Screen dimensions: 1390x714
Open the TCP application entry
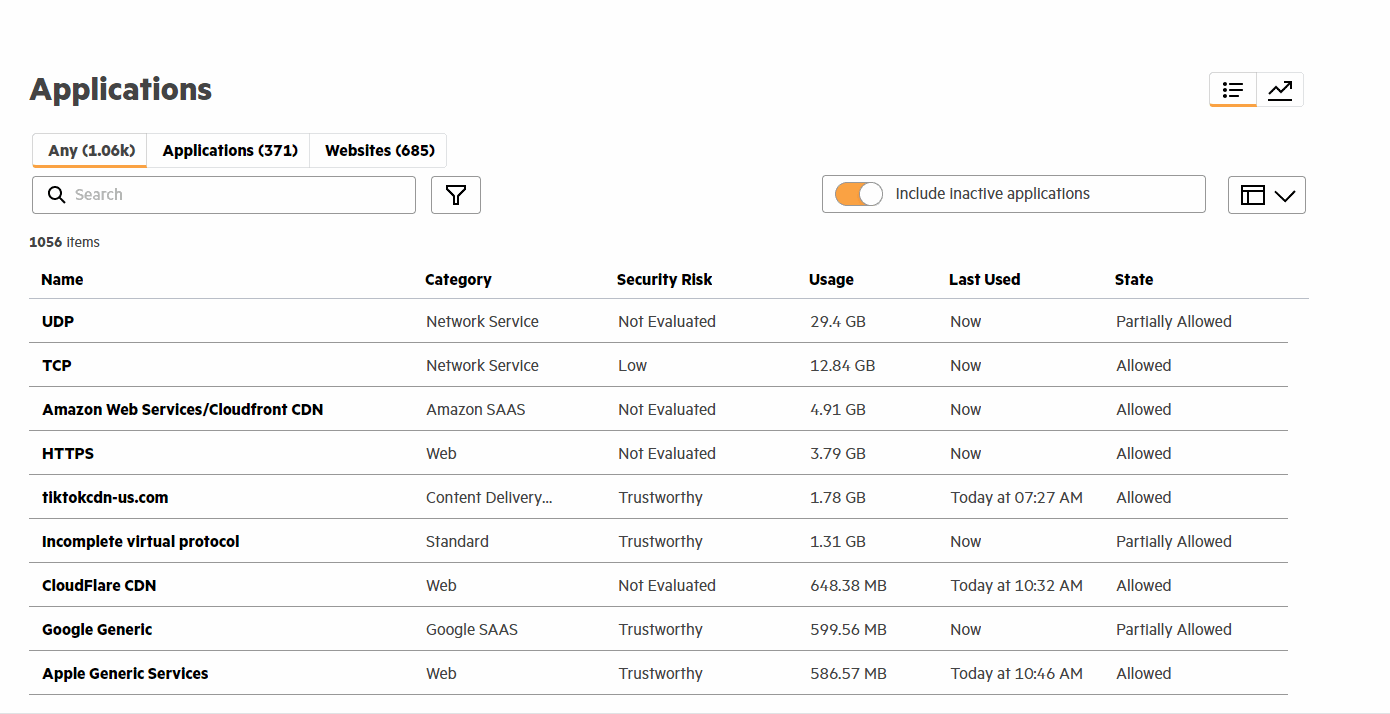[57, 366]
